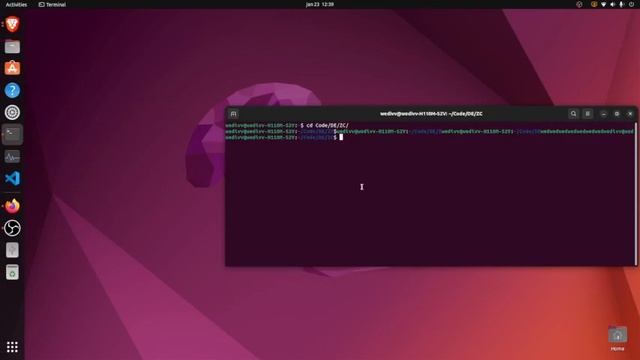Image resolution: width=640 pixels, height=360 pixels.
Task: Open the Help question-mark dock icon
Action: pos(12,90)
